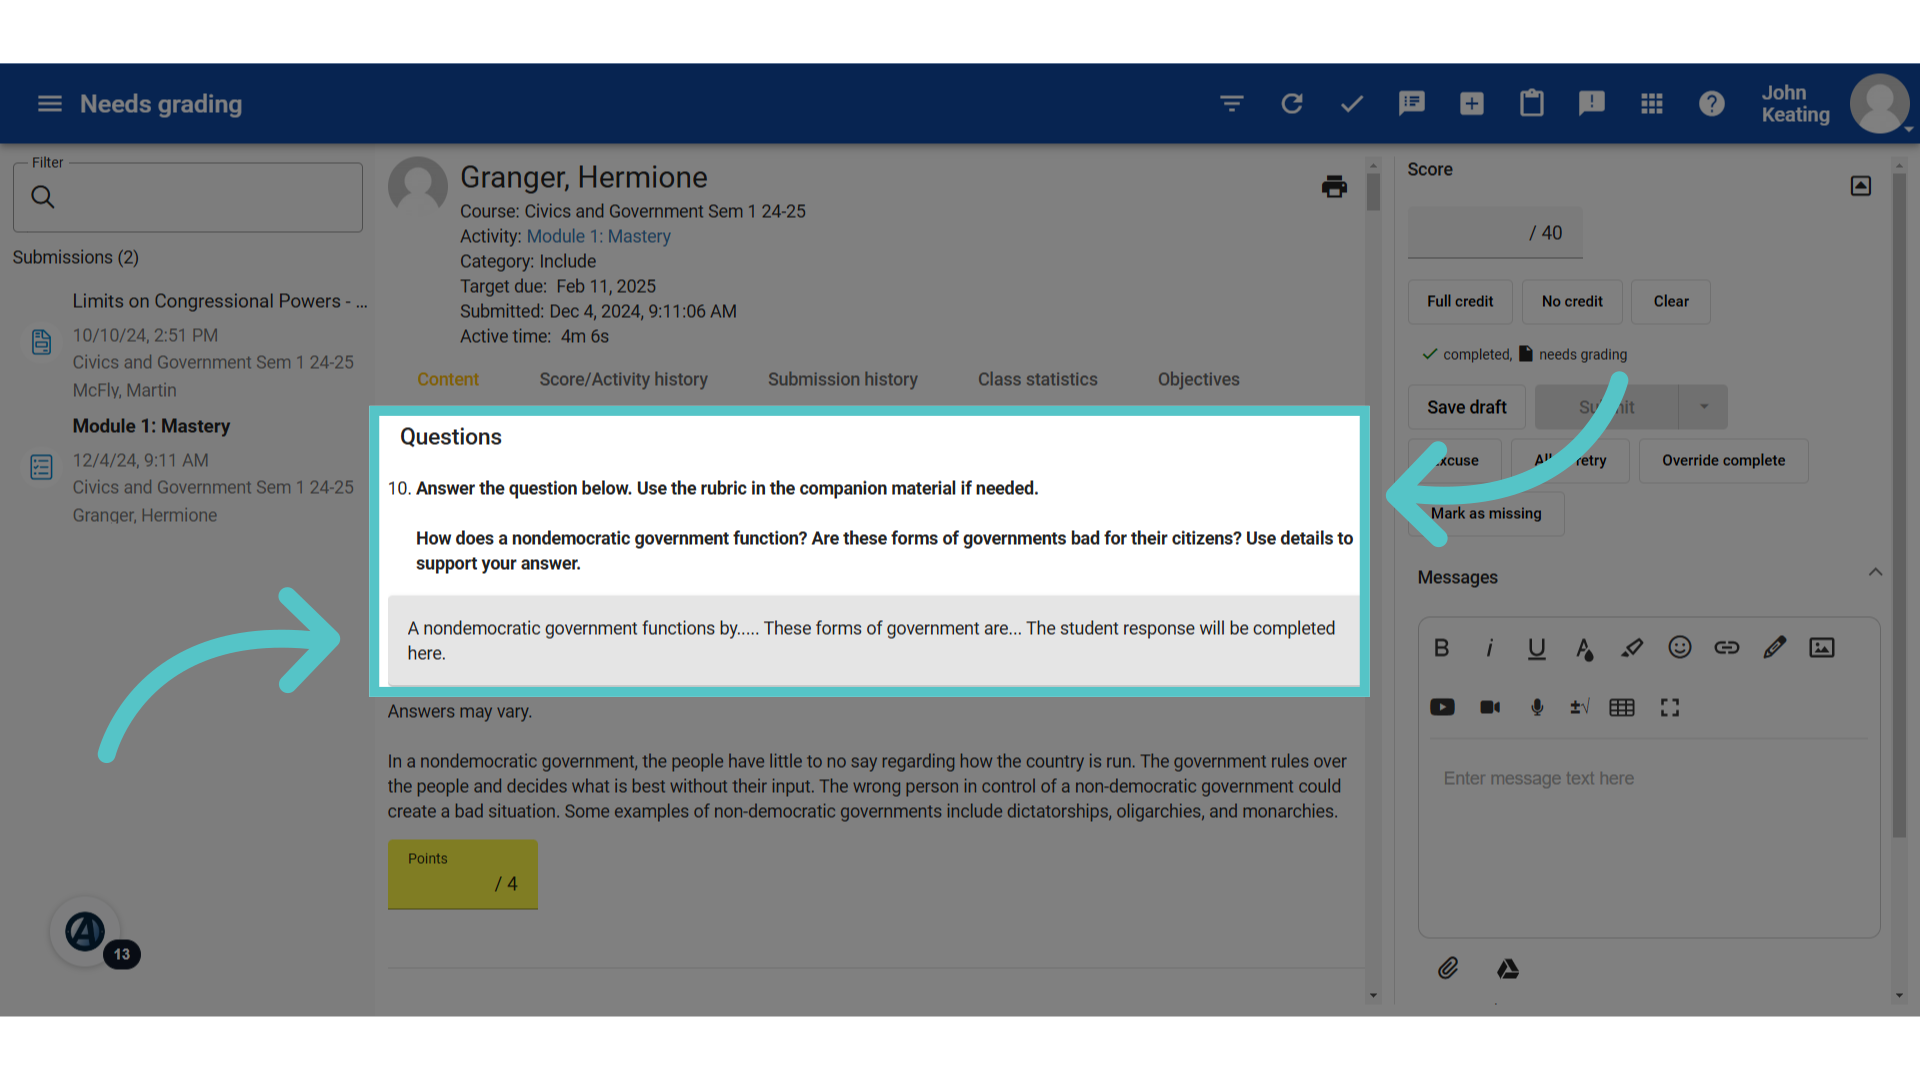Image resolution: width=1920 pixels, height=1080 pixels.
Task: Click the Points field out of 4
Action: 462,874
